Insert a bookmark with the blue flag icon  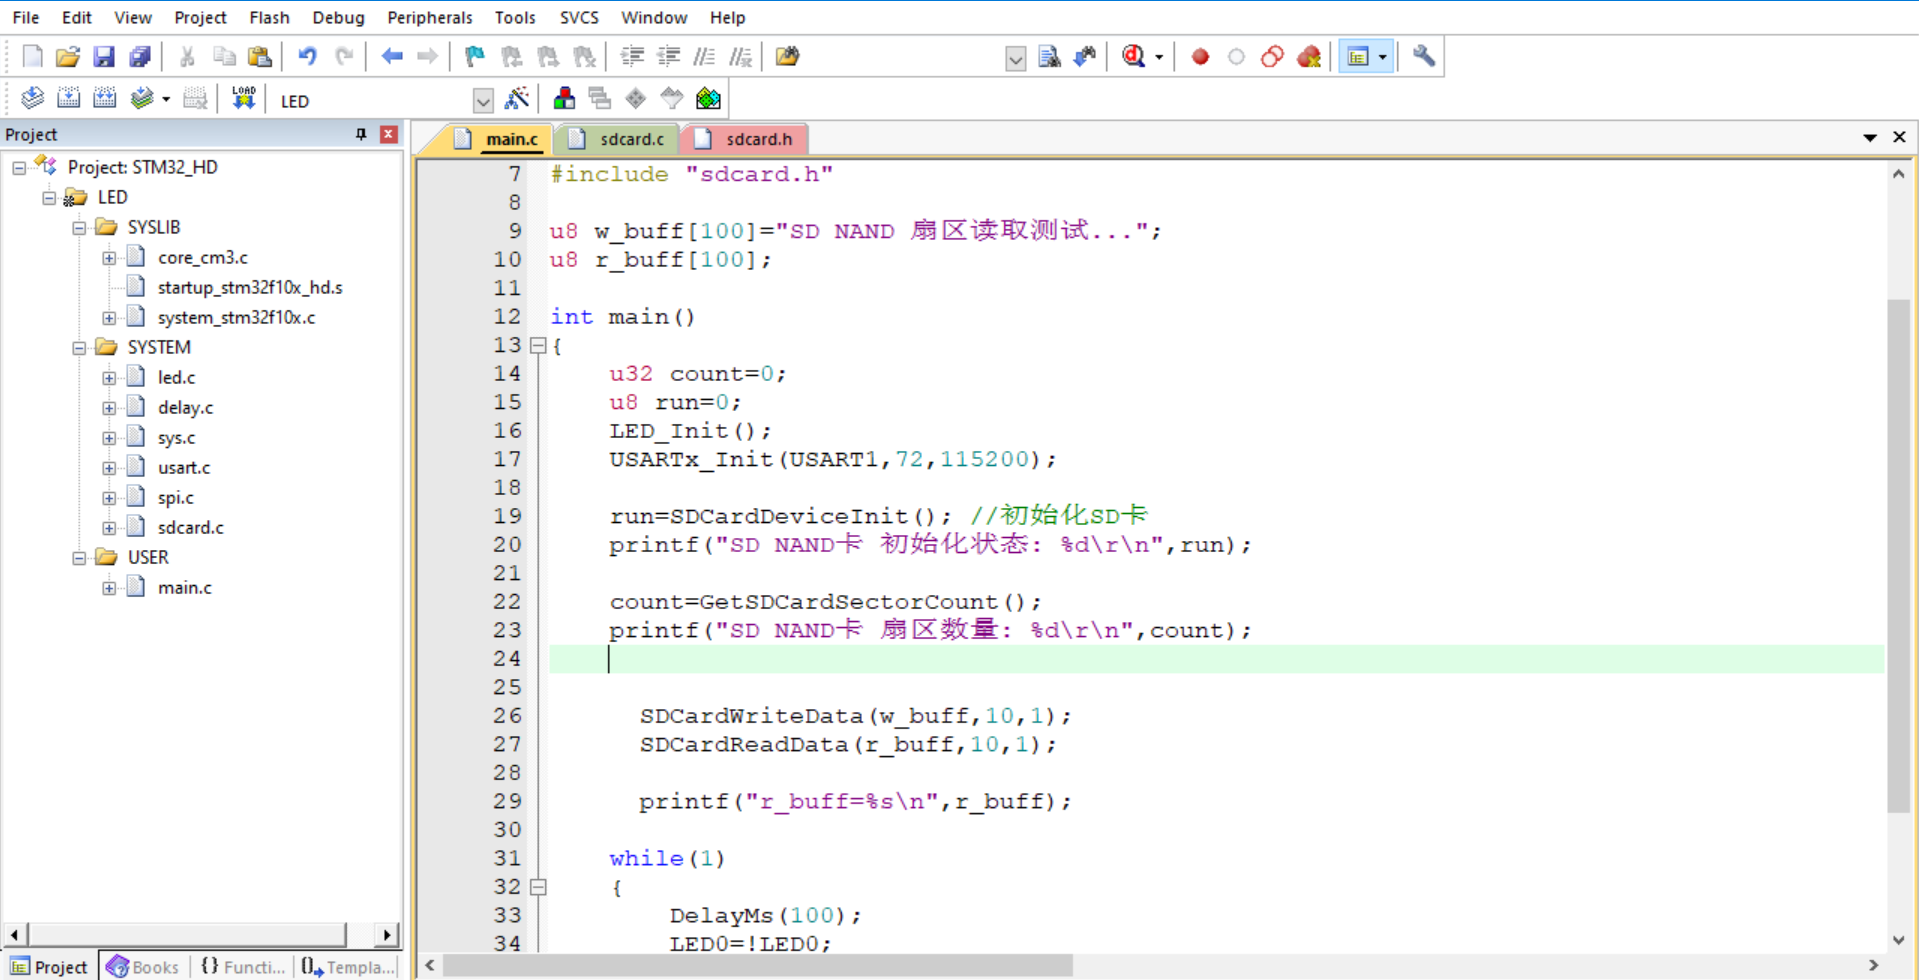[475, 57]
